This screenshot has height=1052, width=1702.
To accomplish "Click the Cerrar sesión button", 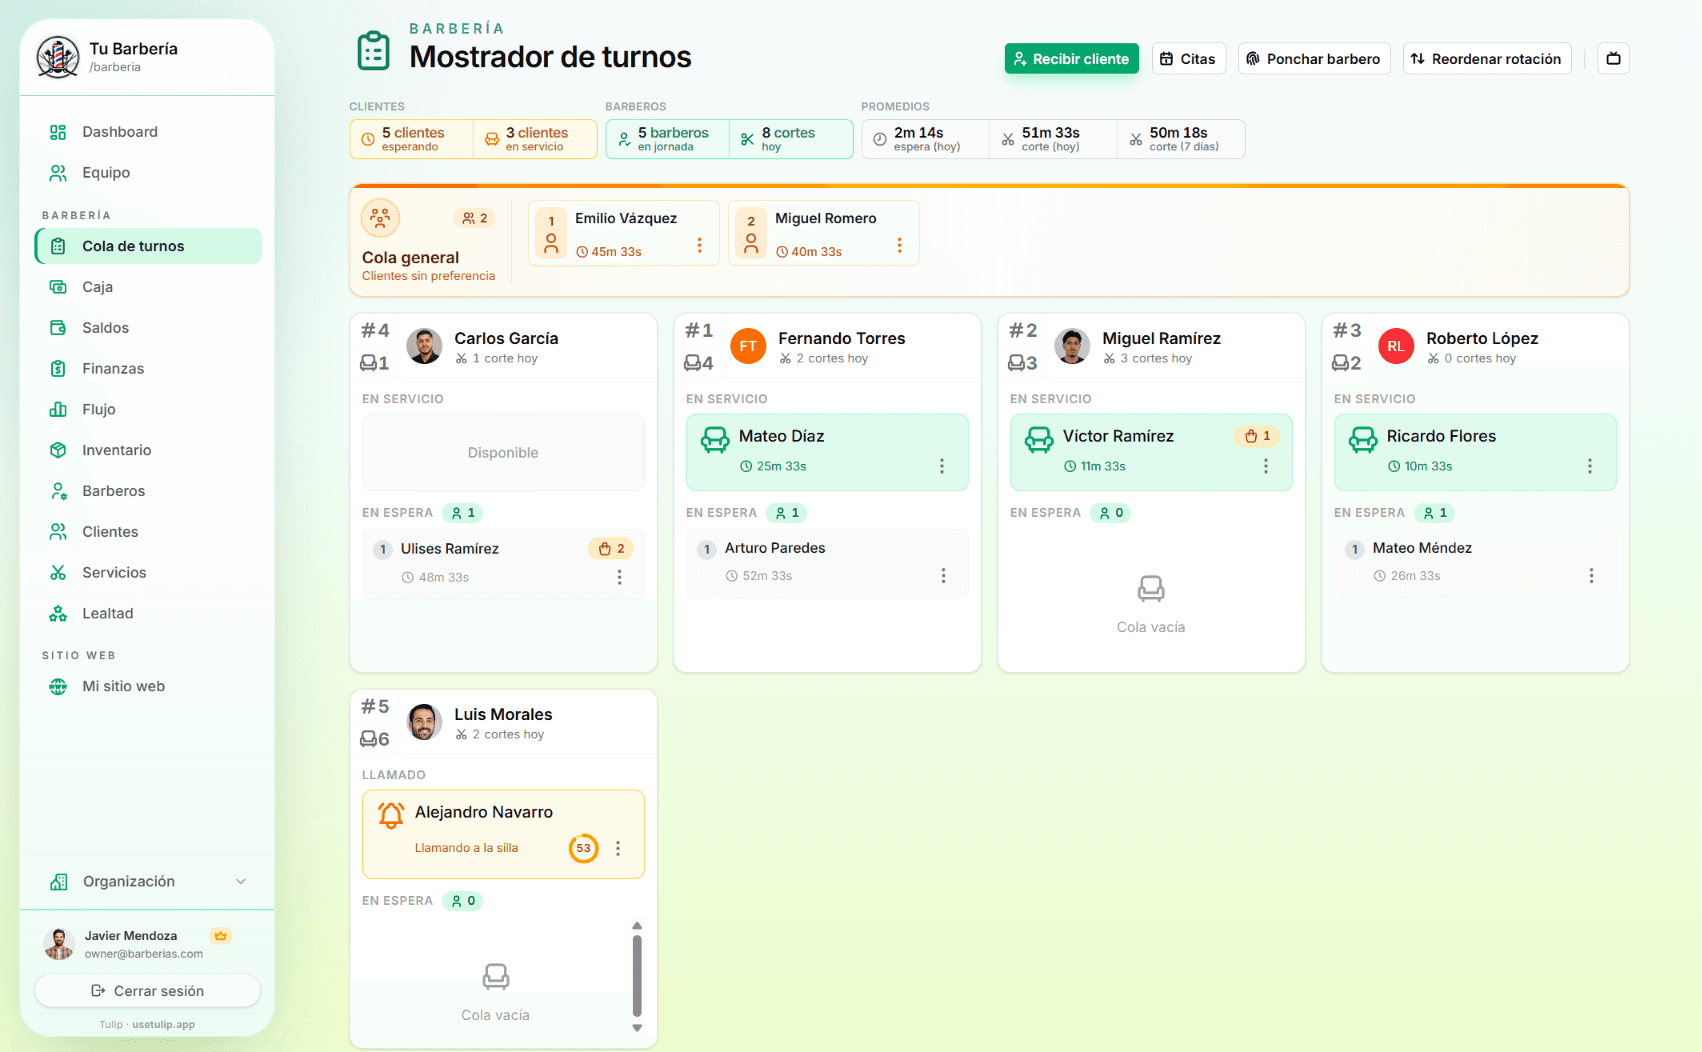I will click(x=148, y=991).
